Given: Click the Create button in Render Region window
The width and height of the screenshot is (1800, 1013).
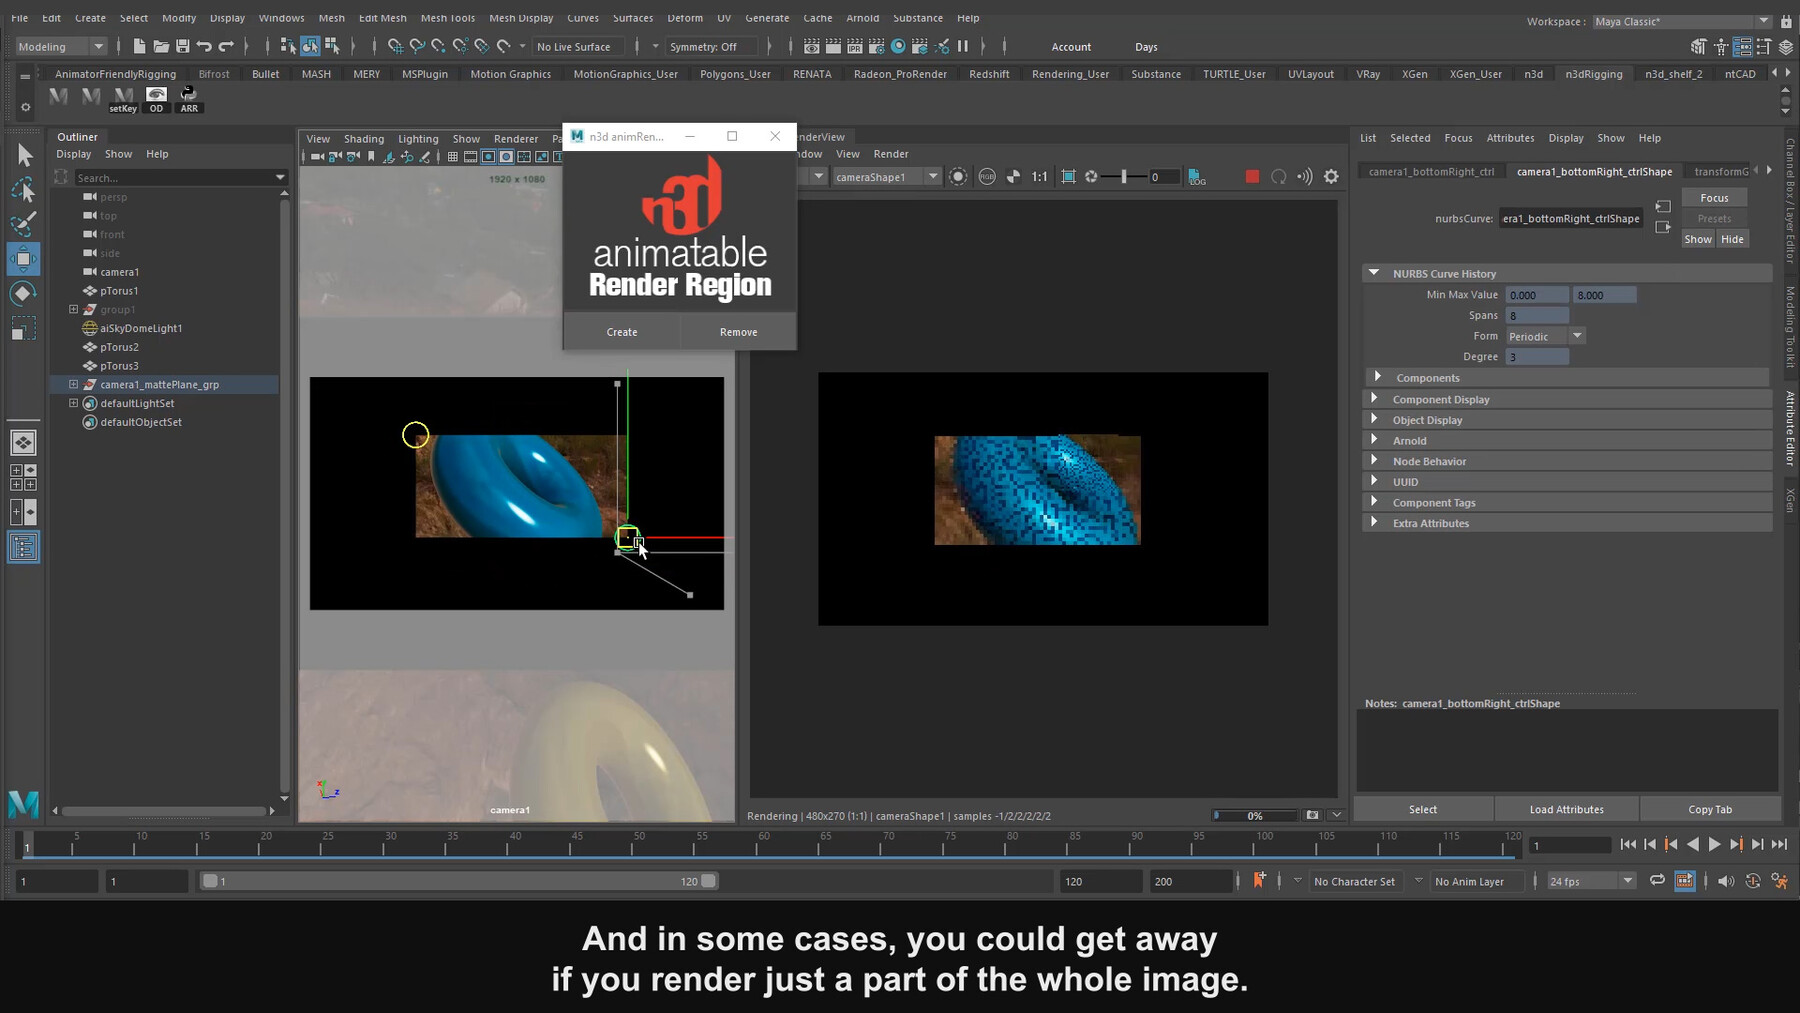Looking at the screenshot, I should click(622, 331).
